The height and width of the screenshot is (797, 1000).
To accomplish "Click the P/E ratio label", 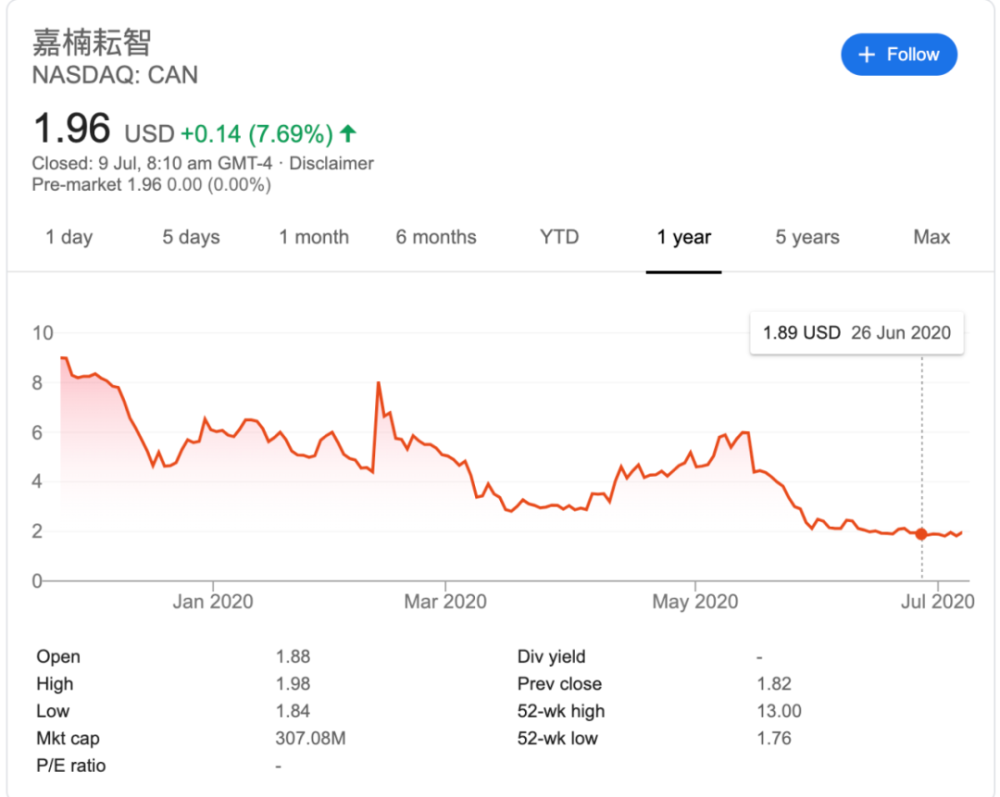I will tap(71, 766).
